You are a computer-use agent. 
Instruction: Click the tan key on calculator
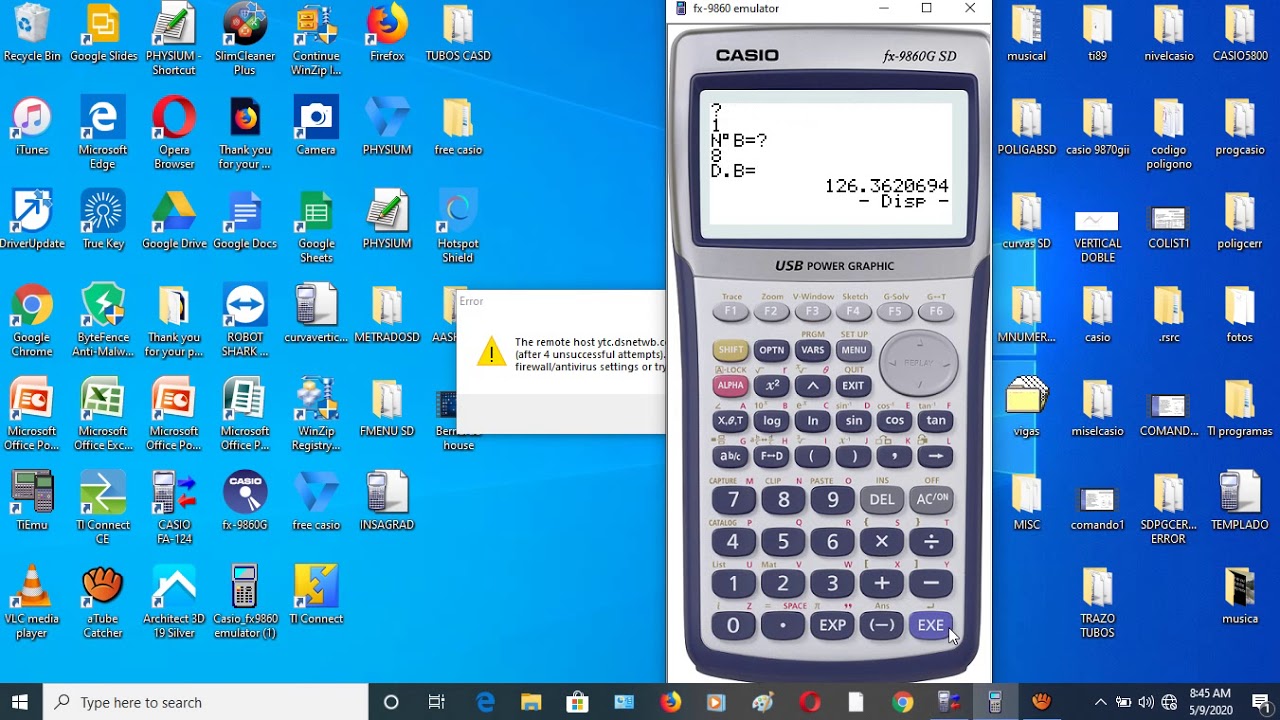click(935, 420)
